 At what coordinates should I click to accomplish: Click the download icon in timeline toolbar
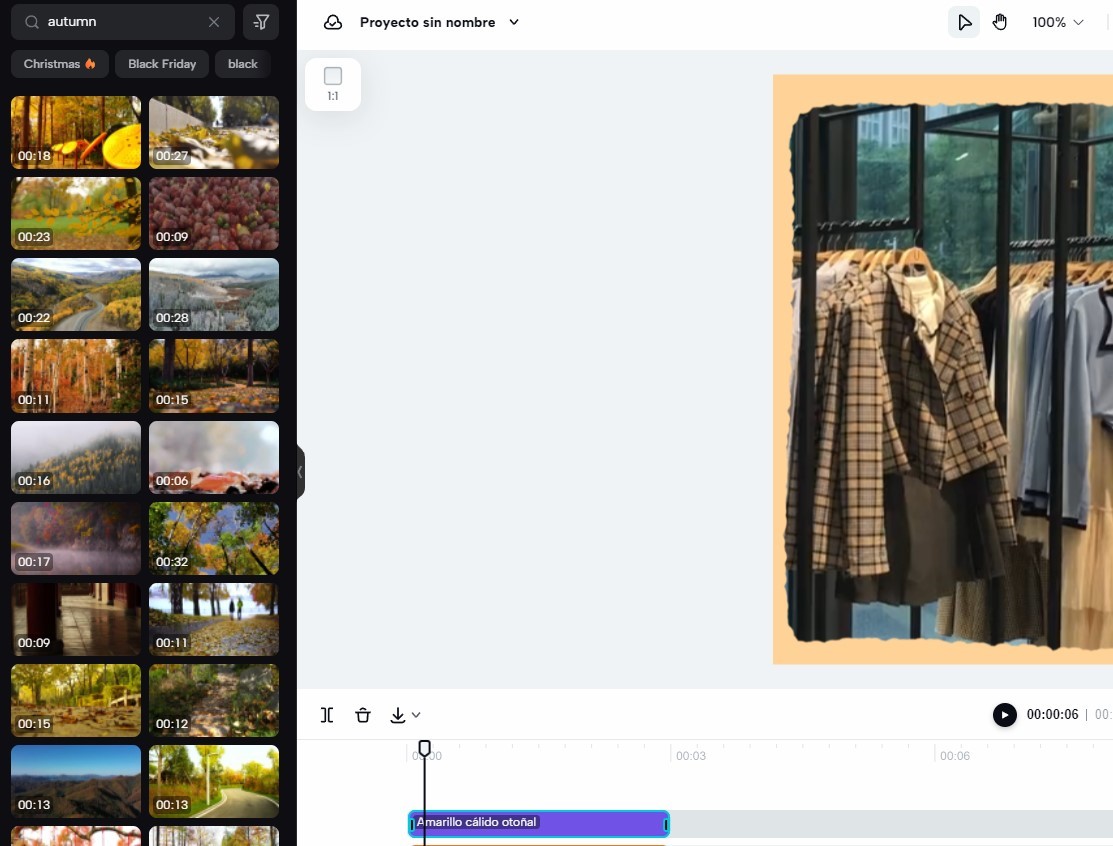tap(398, 715)
